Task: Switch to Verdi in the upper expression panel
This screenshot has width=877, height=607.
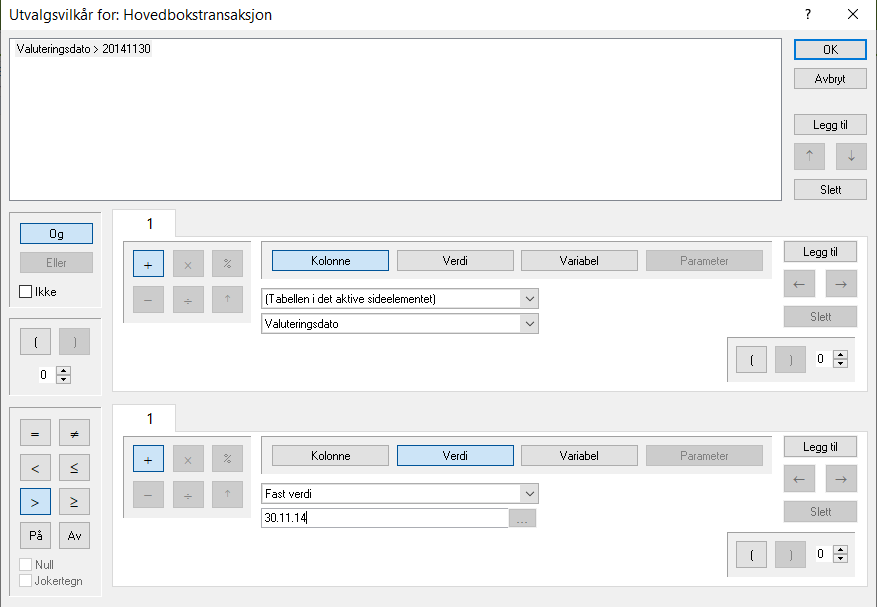Action: [455, 261]
